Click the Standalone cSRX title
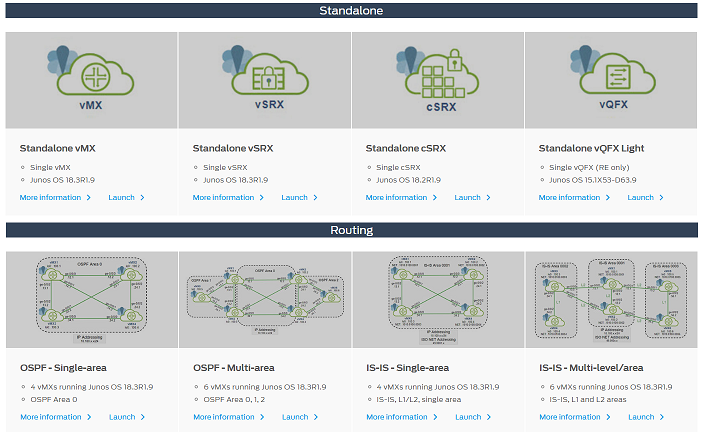 406,148
